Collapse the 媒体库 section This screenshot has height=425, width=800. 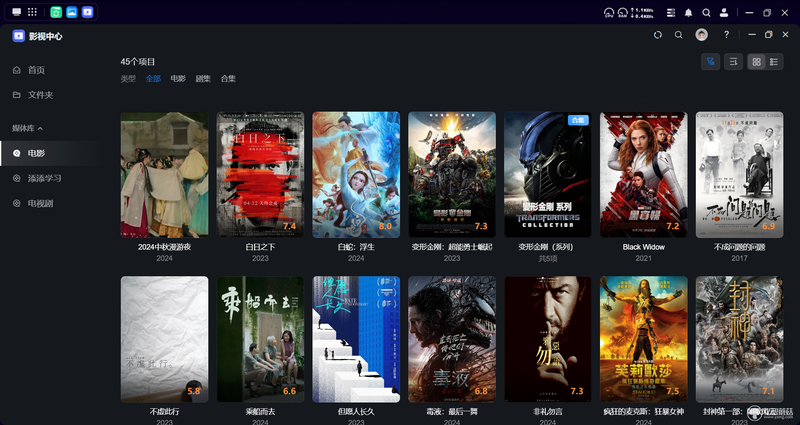(x=28, y=128)
